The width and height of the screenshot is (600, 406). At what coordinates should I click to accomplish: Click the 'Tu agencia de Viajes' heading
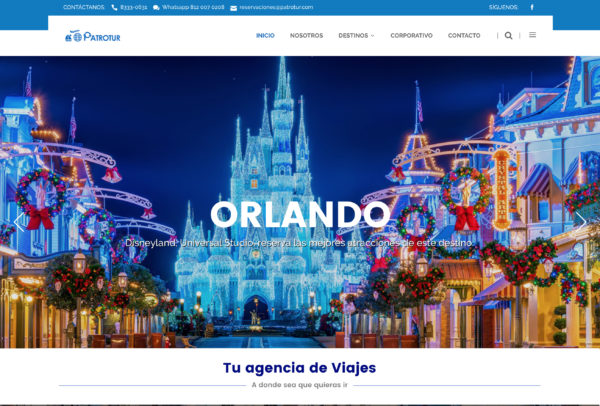click(x=300, y=368)
